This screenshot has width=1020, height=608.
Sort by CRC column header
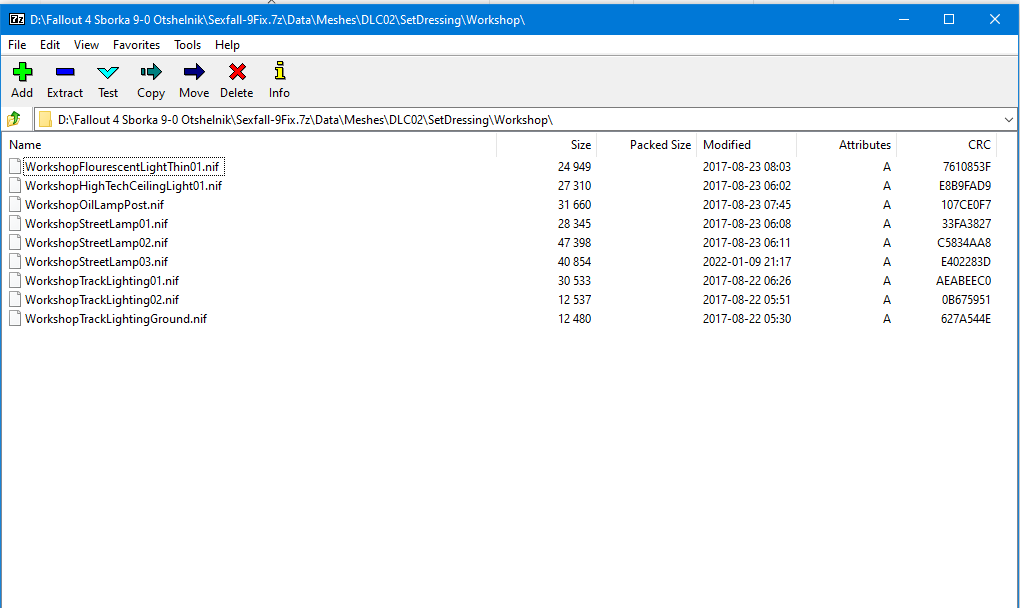(x=979, y=145)
